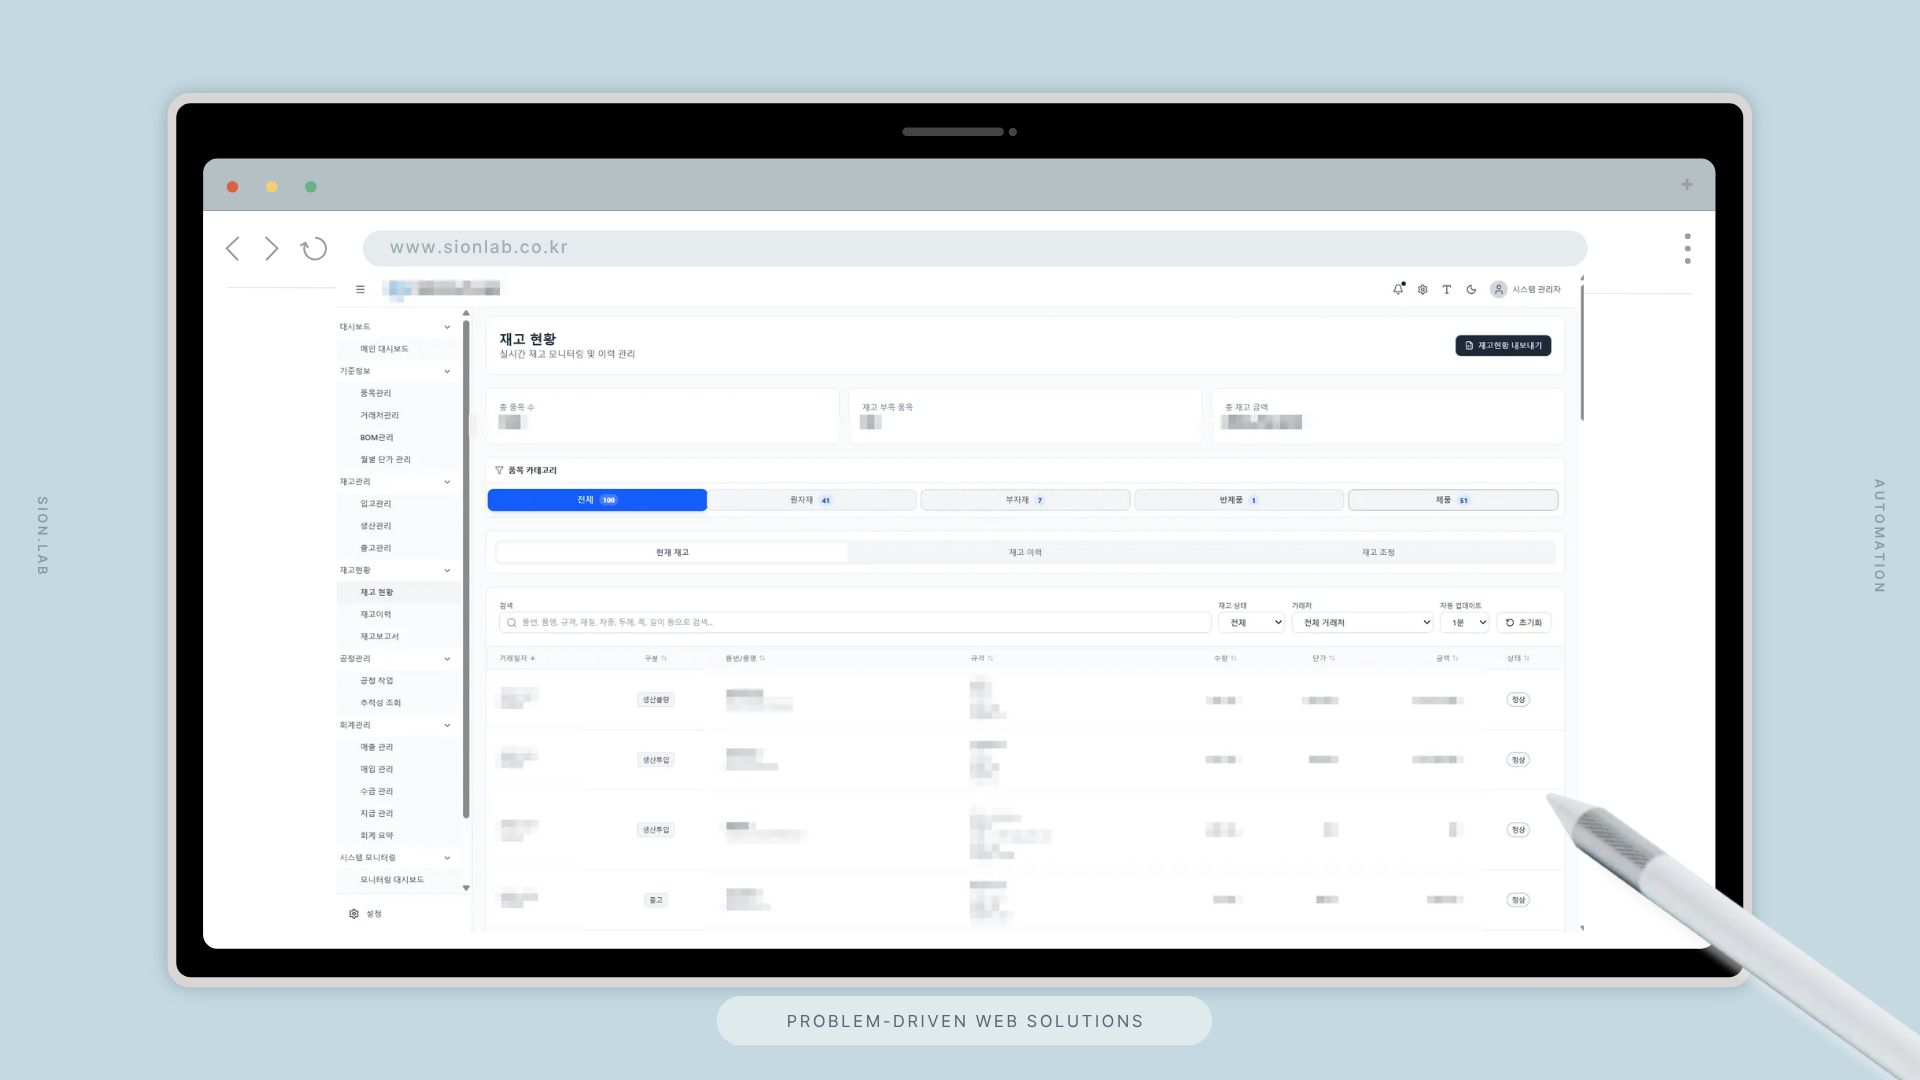This screenshot has width=1920, height=1080.
Task: Click the 초기화 reset button
Action: 1523,623
